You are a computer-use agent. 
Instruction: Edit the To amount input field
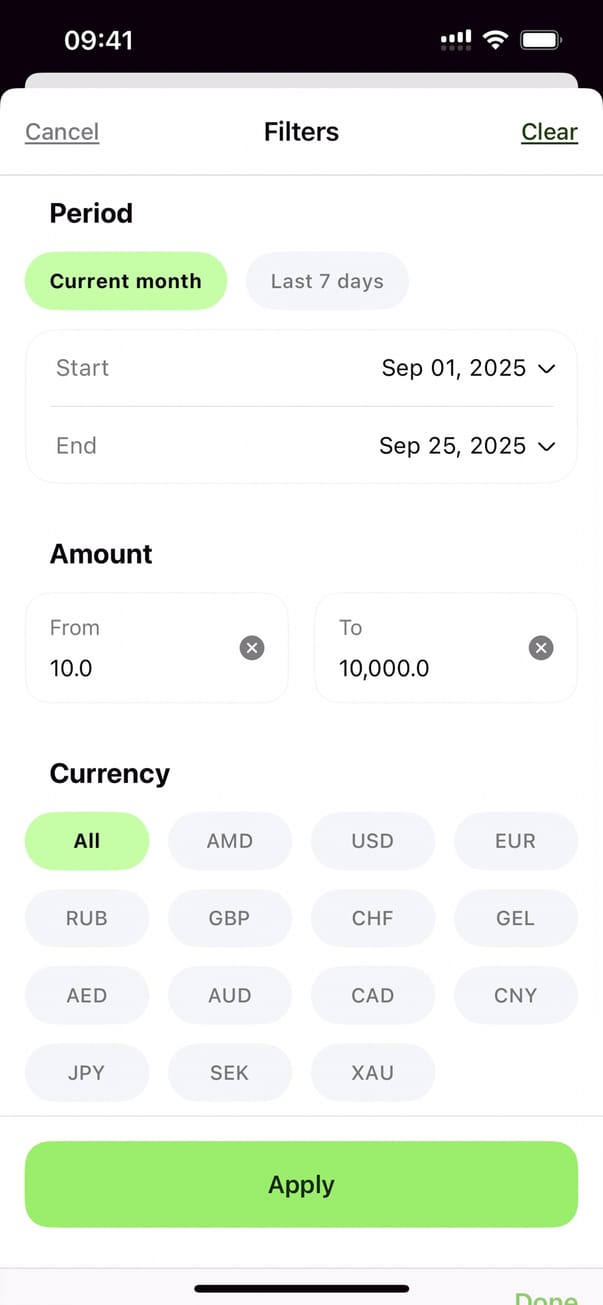420,667
